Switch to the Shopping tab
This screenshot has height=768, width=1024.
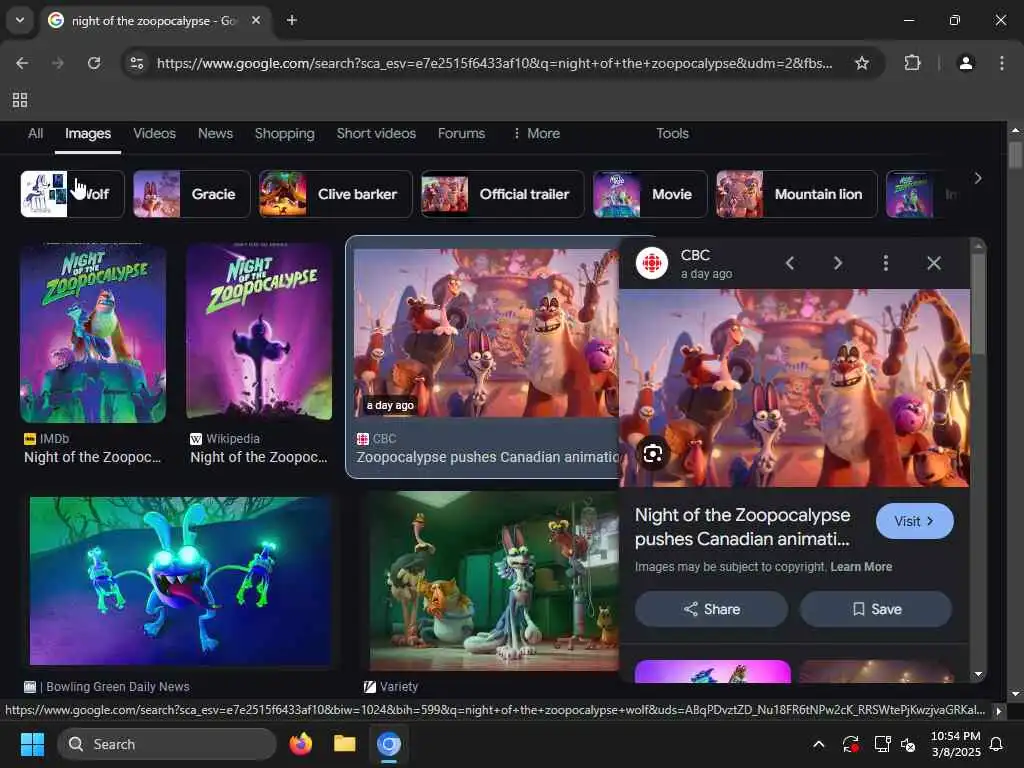(285, 133)
